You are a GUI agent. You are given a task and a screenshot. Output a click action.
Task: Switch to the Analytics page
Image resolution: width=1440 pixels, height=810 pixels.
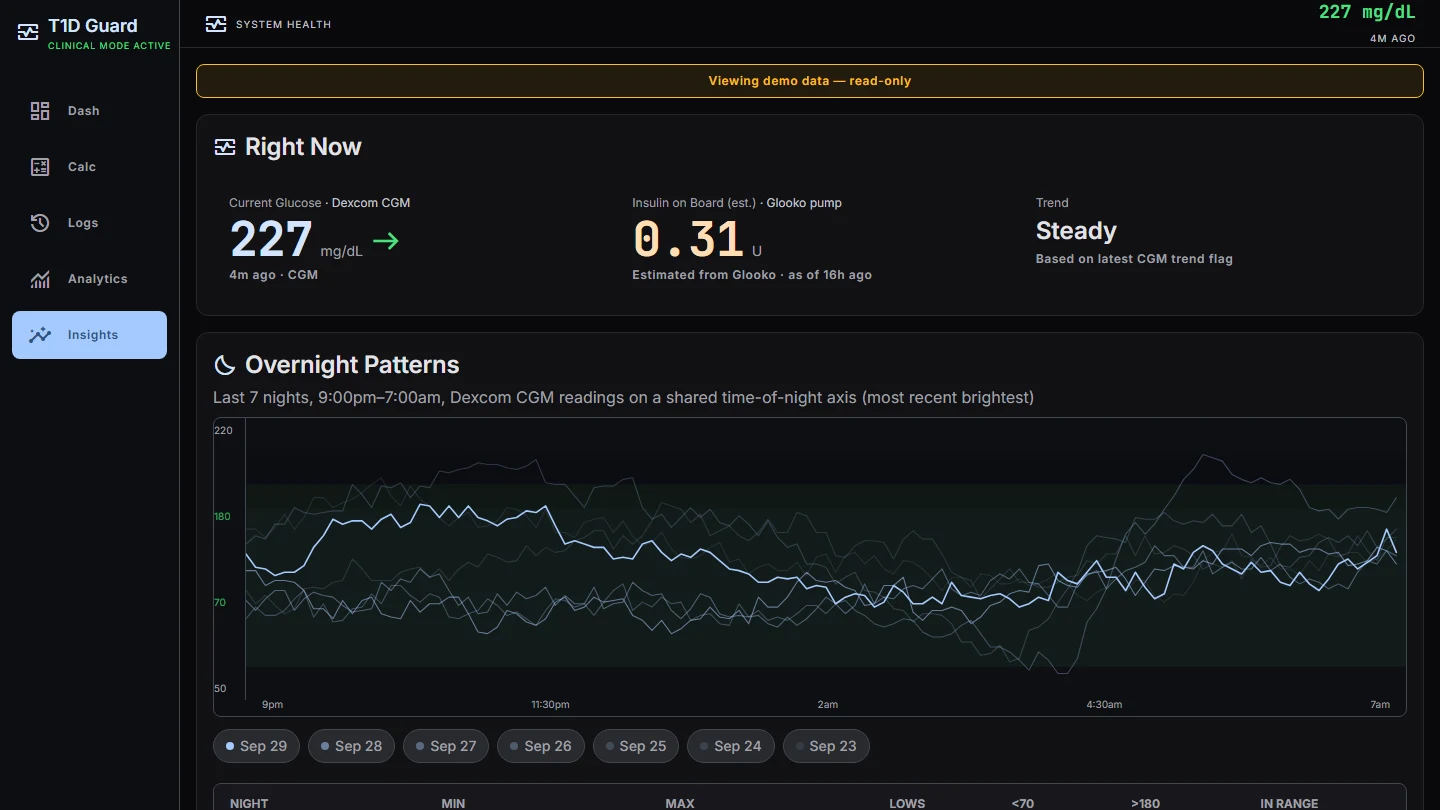tap(89, 279)
